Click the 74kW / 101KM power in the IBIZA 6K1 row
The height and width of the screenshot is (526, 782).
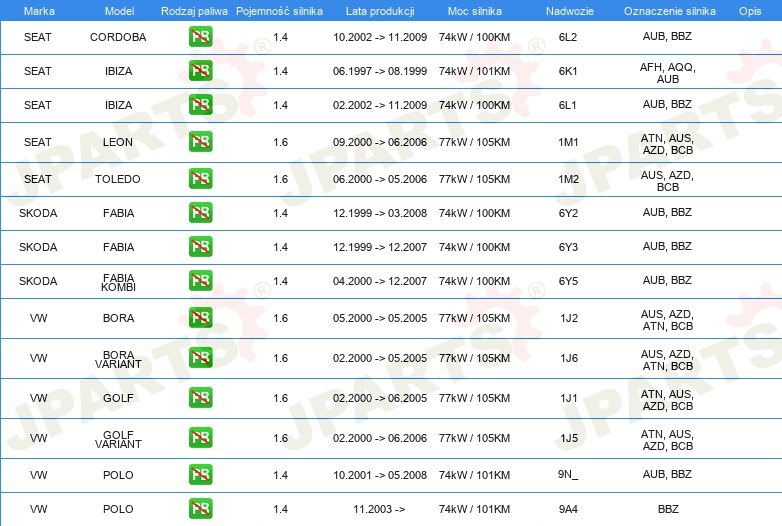click(x=474, y=71)
